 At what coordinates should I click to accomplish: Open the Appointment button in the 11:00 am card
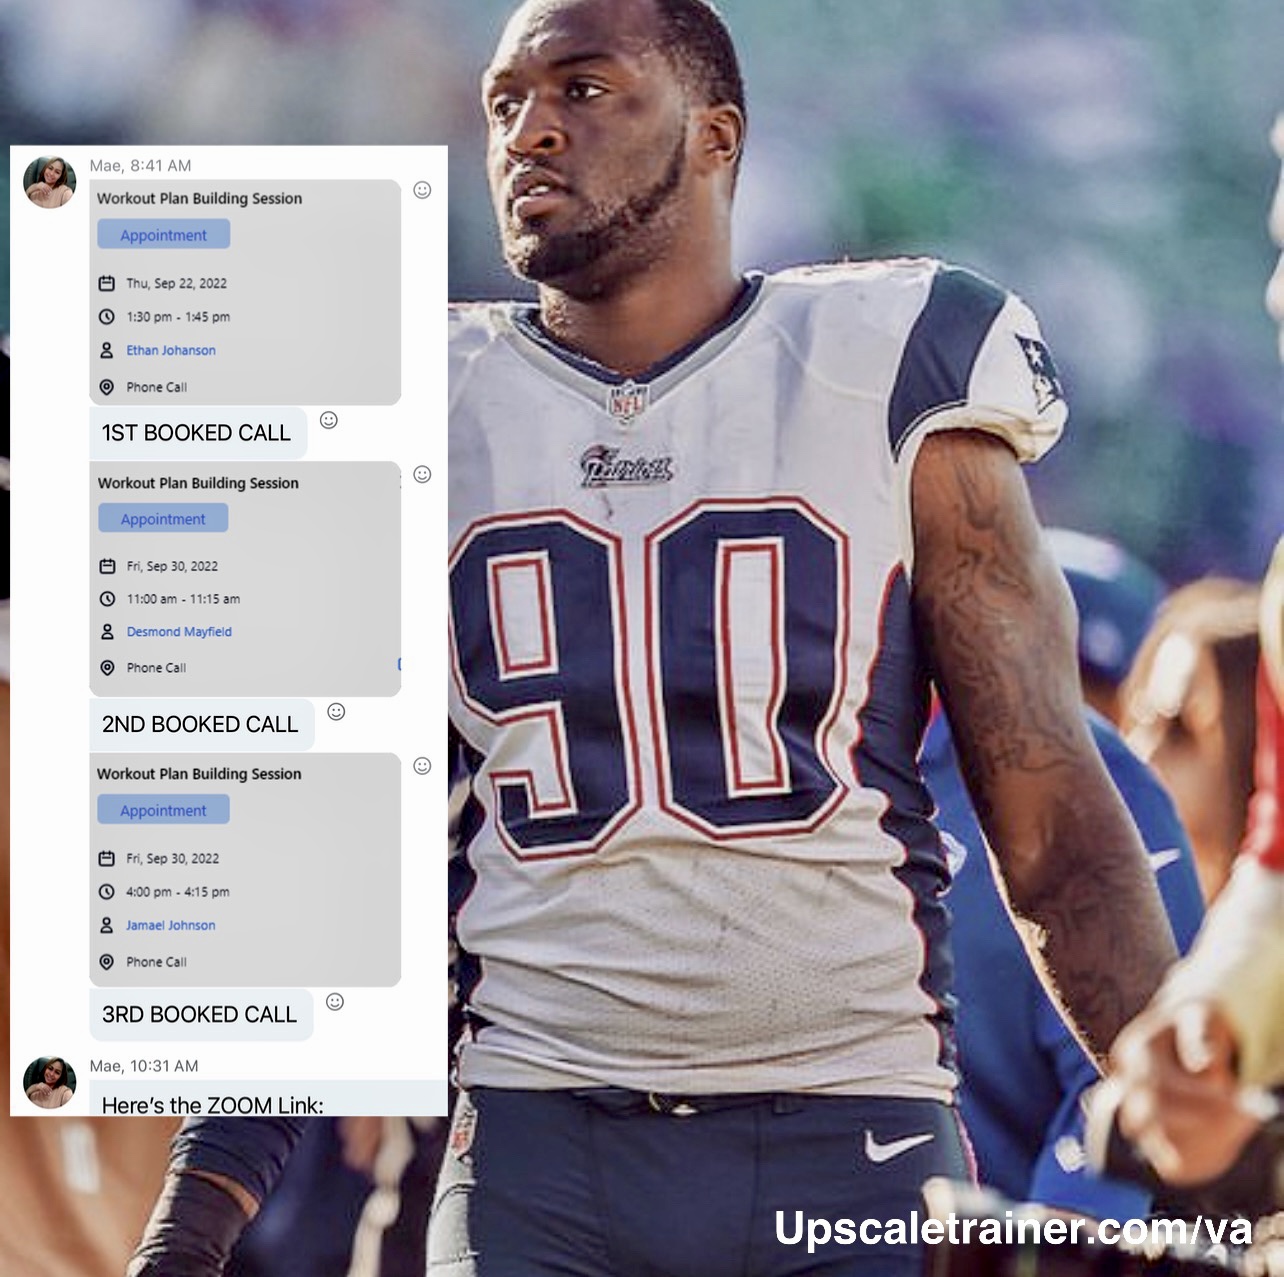(163, 519)
